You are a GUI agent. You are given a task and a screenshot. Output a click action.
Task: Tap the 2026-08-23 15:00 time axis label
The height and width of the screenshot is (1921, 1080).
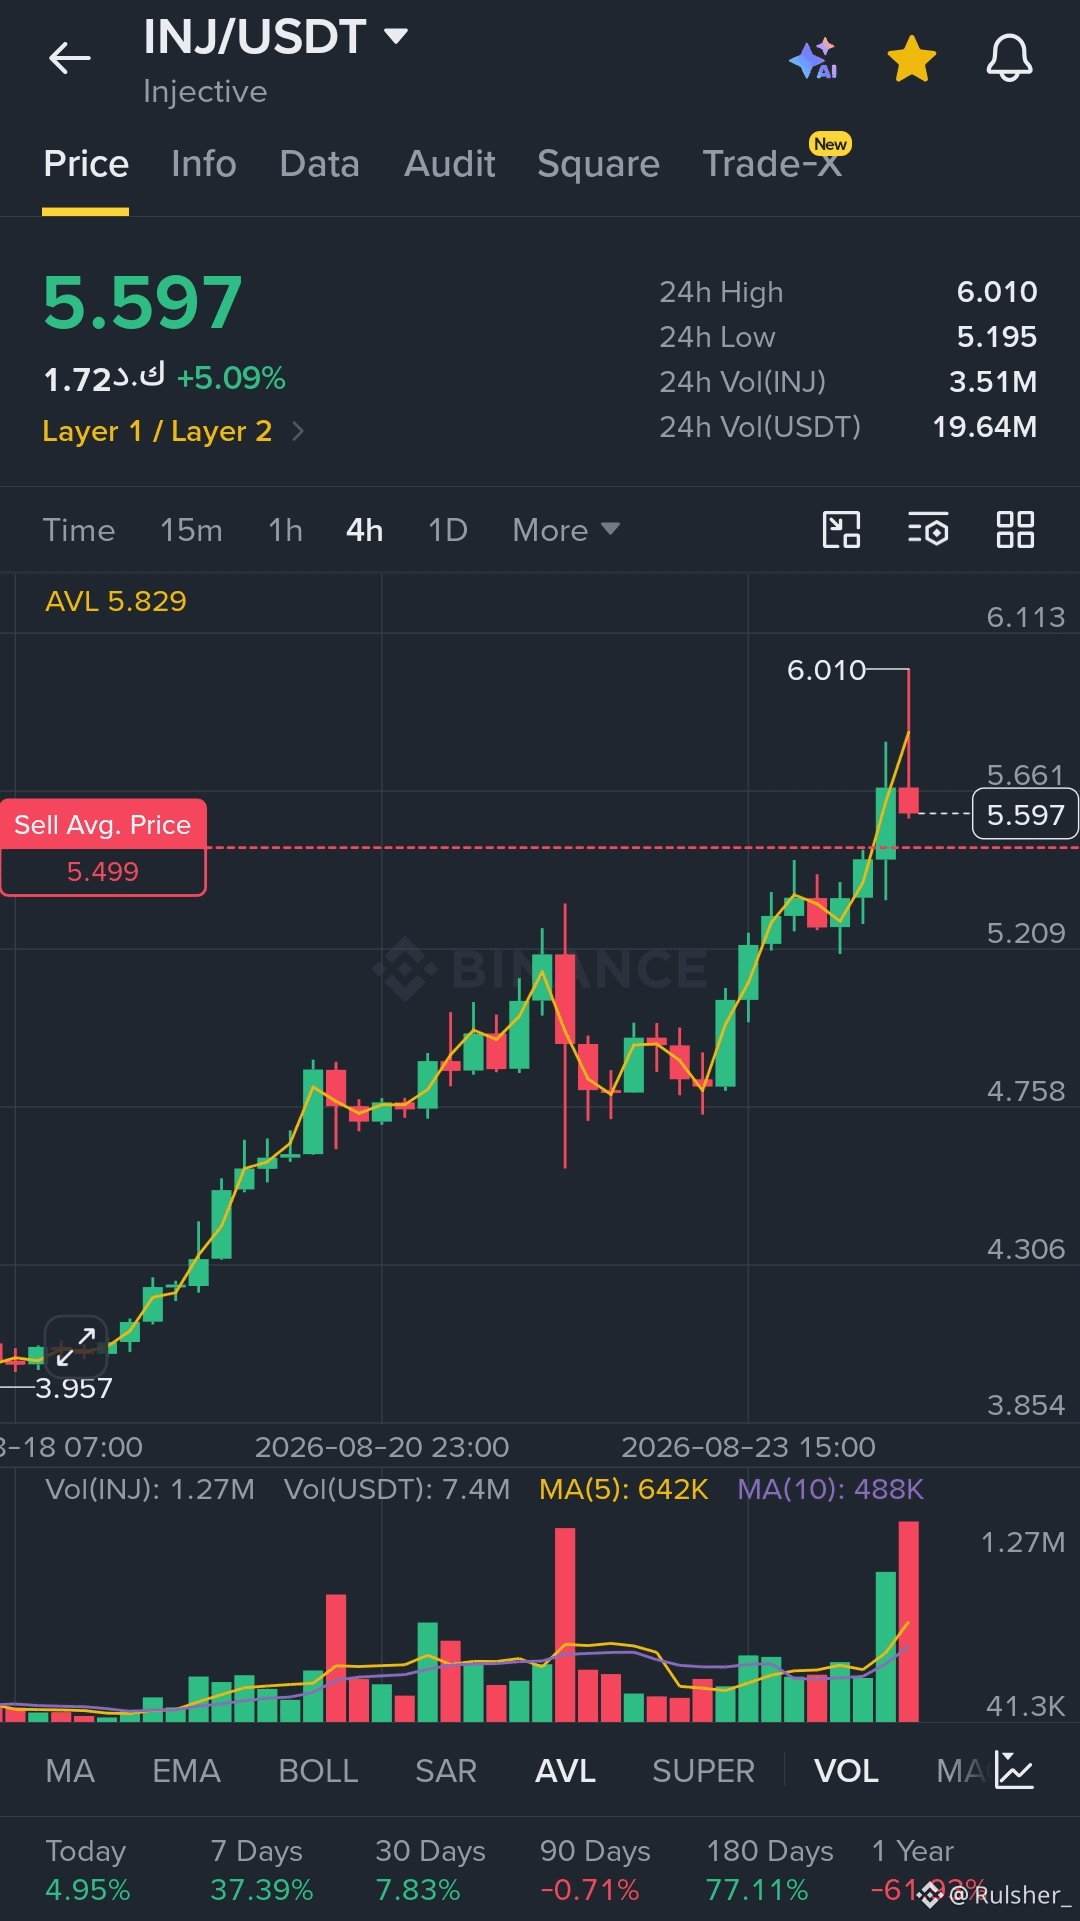(748, 1447)
